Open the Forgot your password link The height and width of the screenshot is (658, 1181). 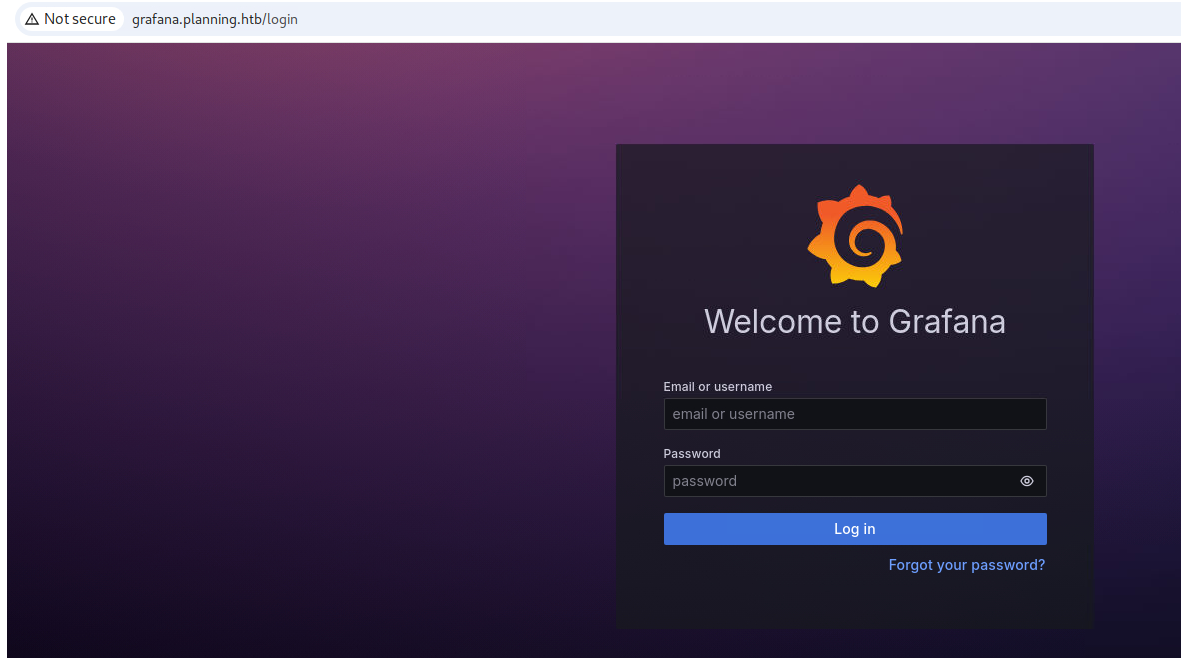pyautogui.click(x=966, y=565)
